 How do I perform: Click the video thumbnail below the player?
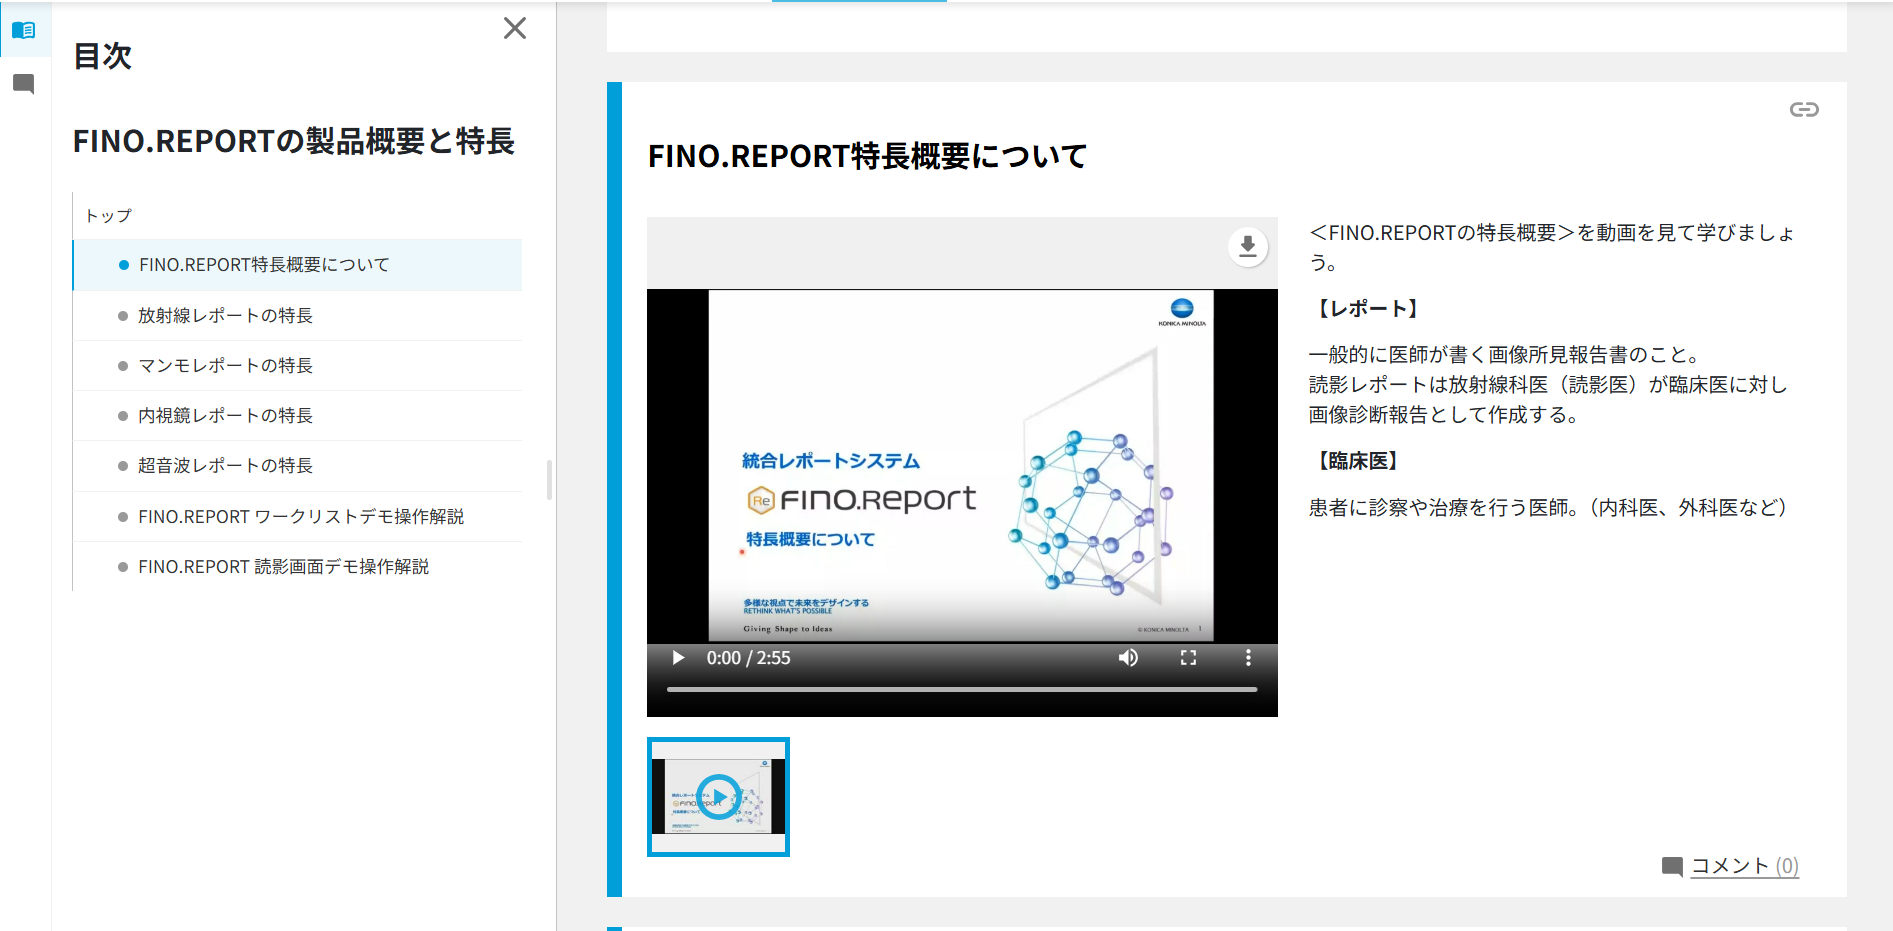718,796
